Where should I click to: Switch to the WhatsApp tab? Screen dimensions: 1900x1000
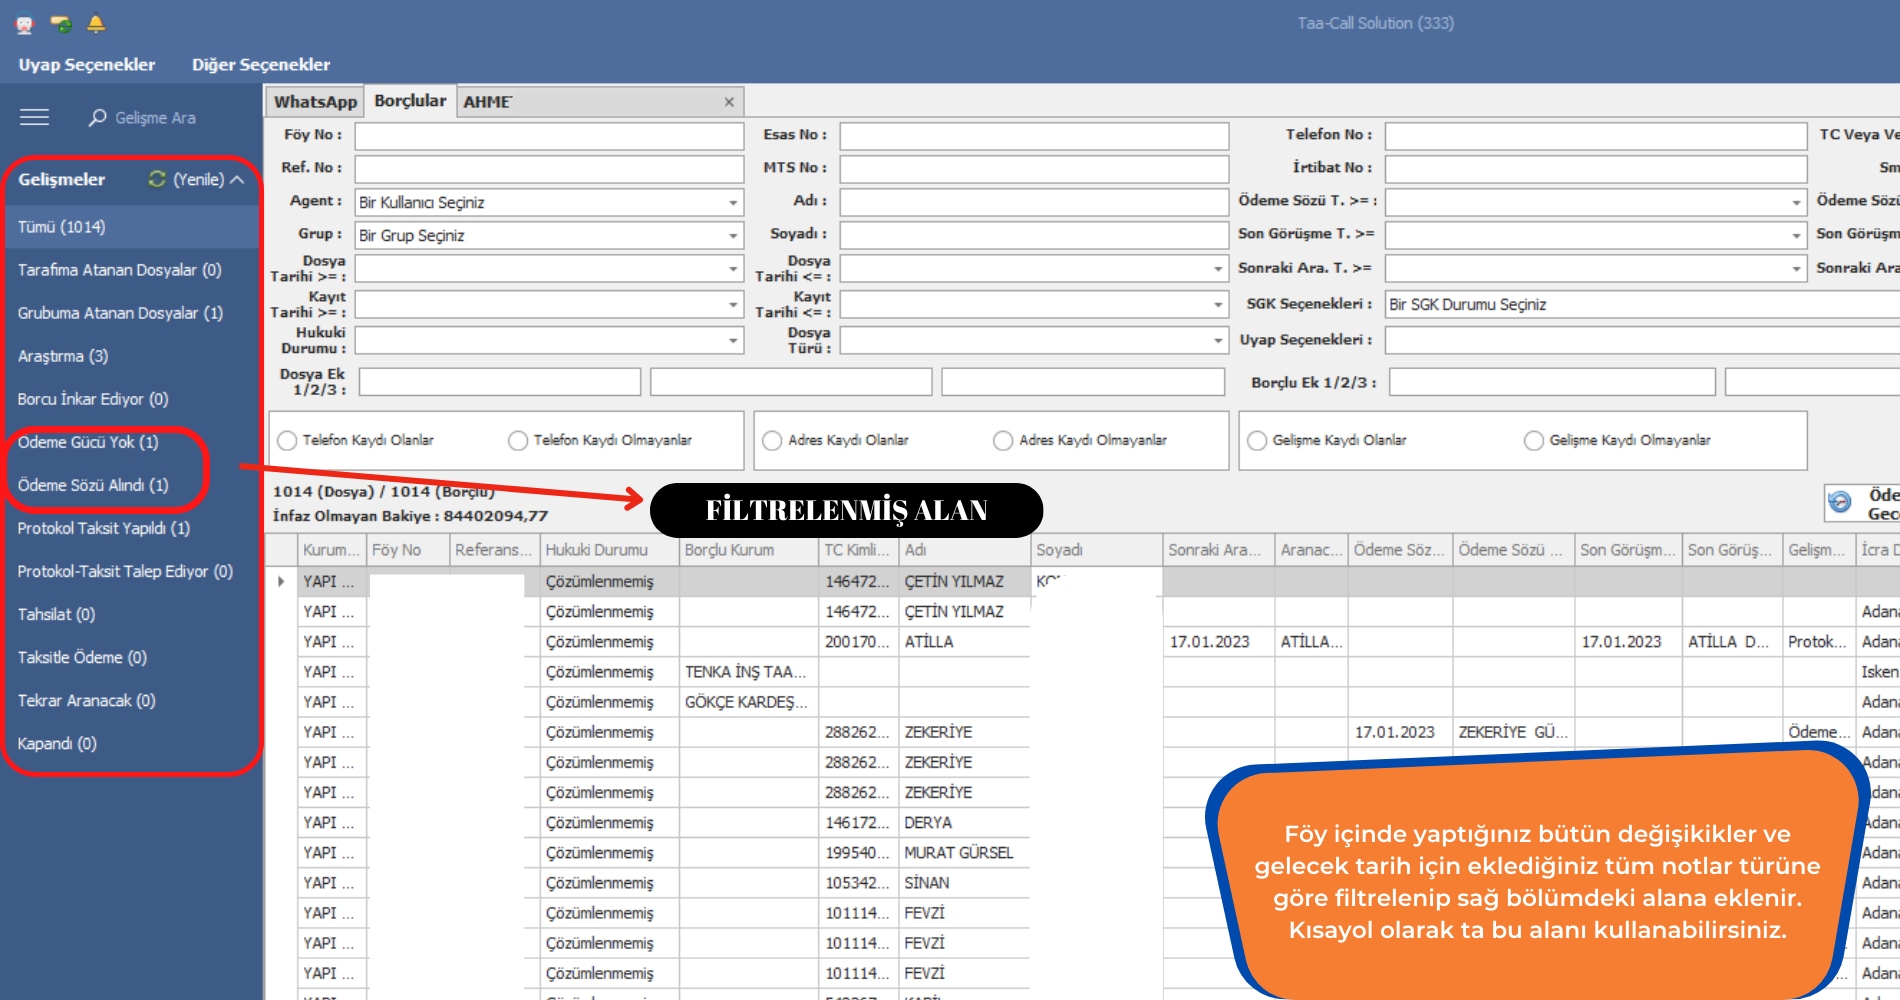(315, 102)
